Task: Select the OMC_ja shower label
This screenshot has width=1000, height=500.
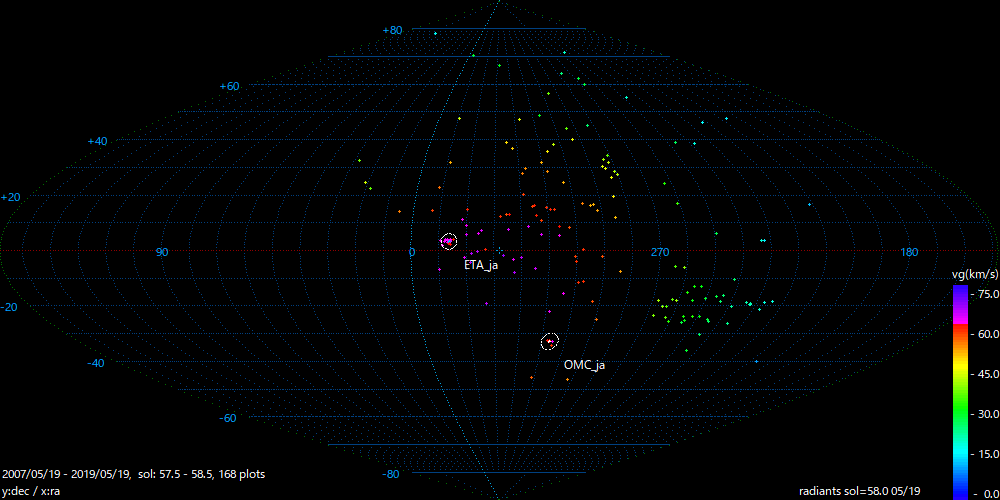Action: 584,365
